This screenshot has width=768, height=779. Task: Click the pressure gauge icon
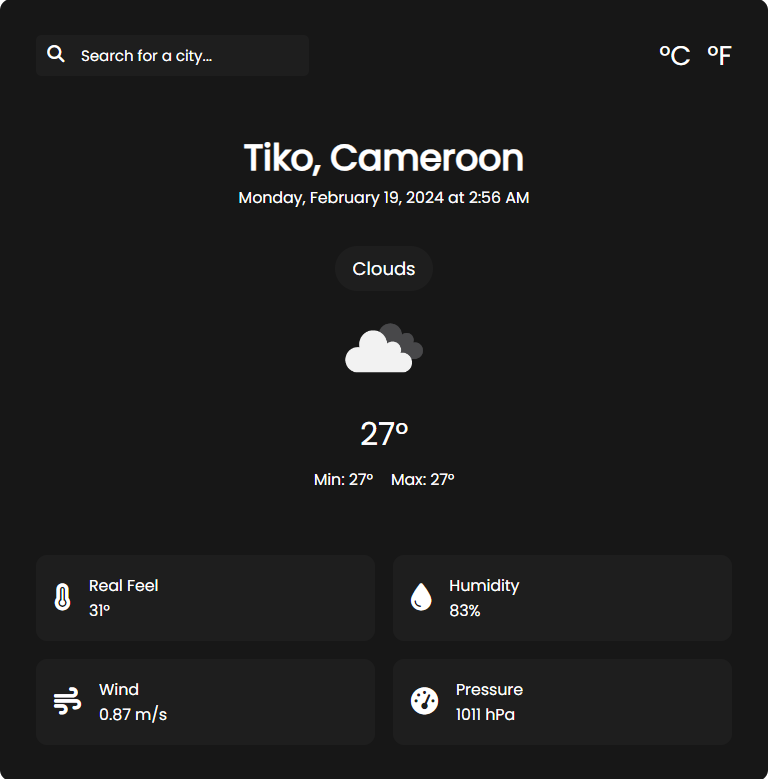pos(425,701)
